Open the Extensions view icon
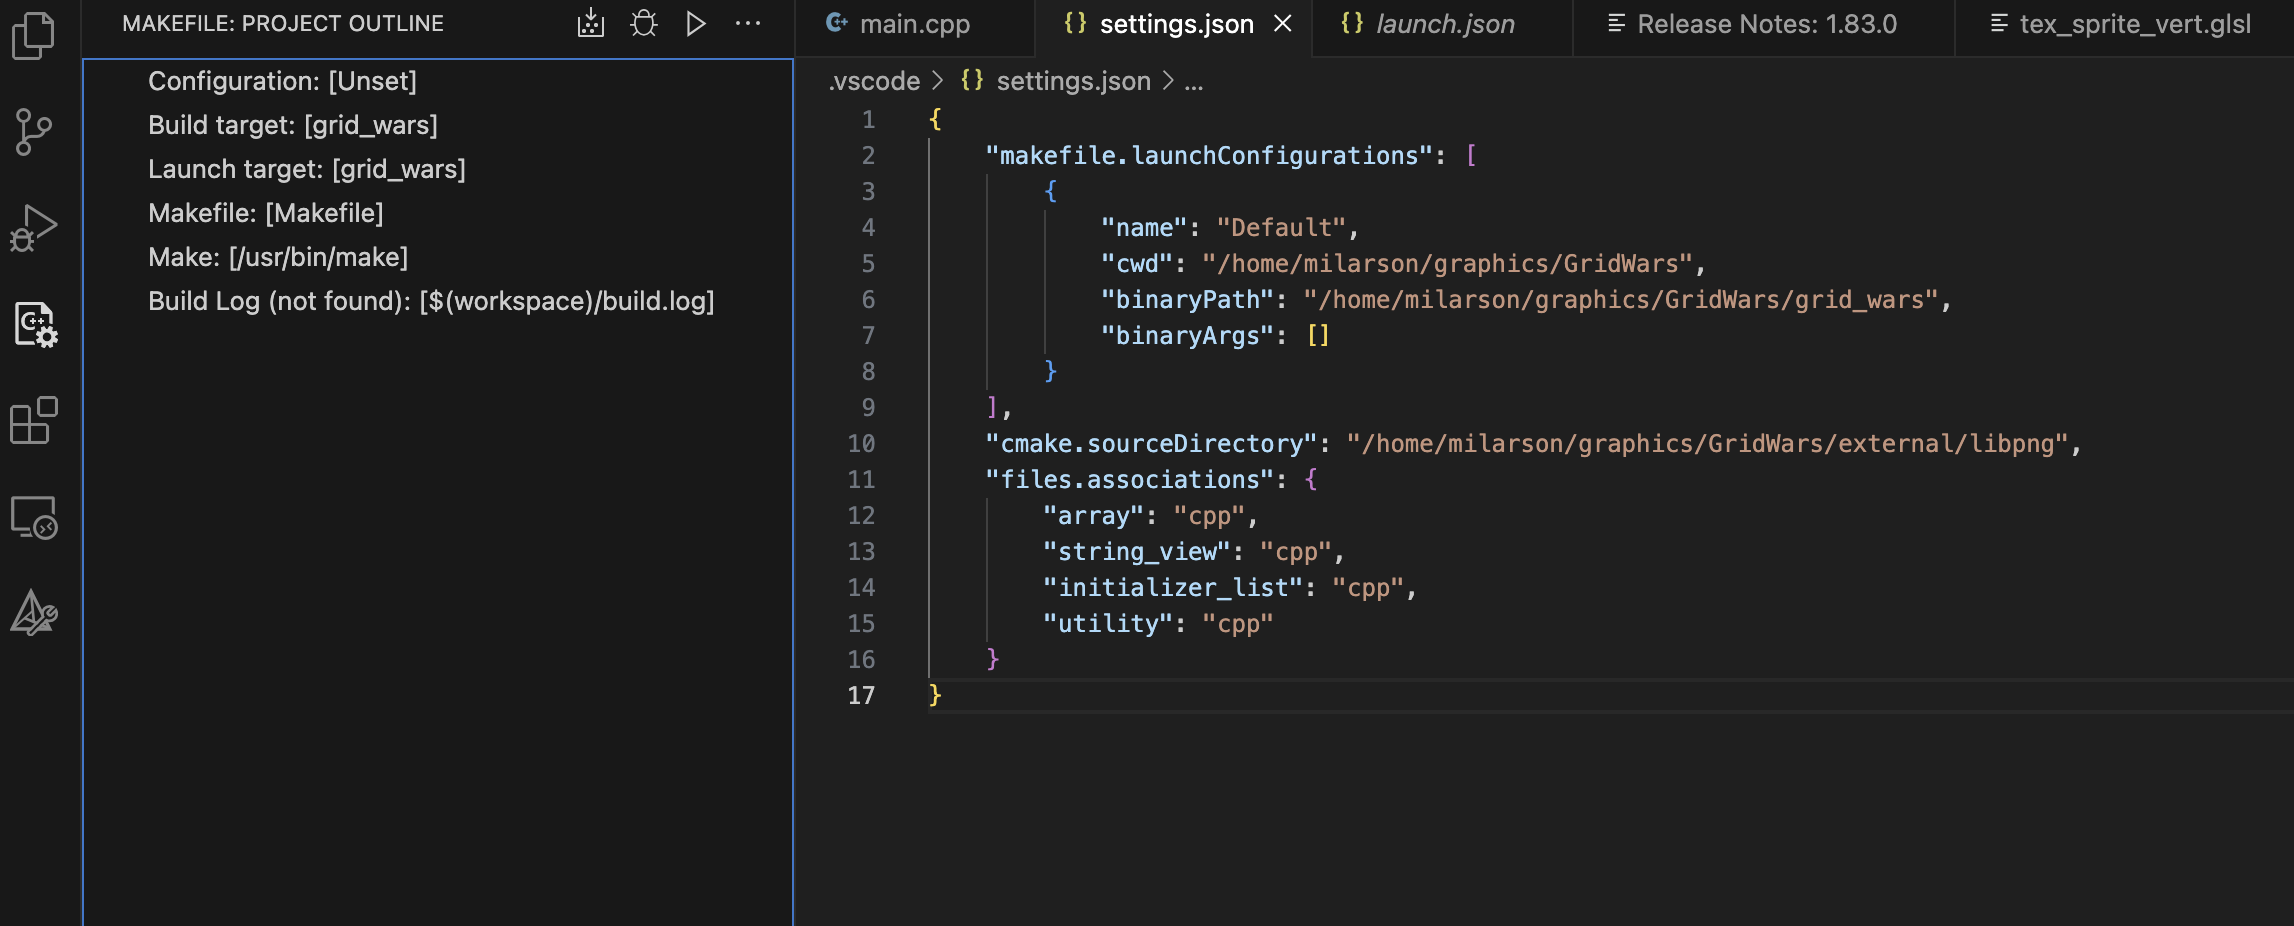 (33, 420)
